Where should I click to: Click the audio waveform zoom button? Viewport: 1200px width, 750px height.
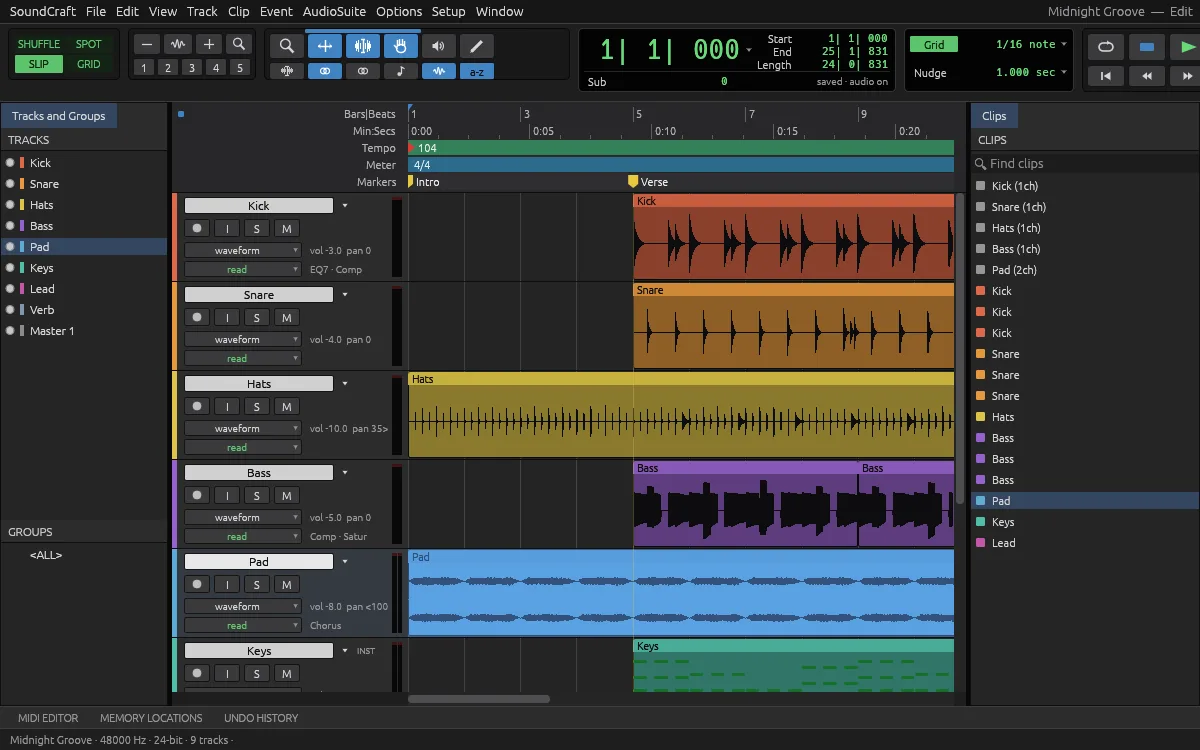(178, 44)
